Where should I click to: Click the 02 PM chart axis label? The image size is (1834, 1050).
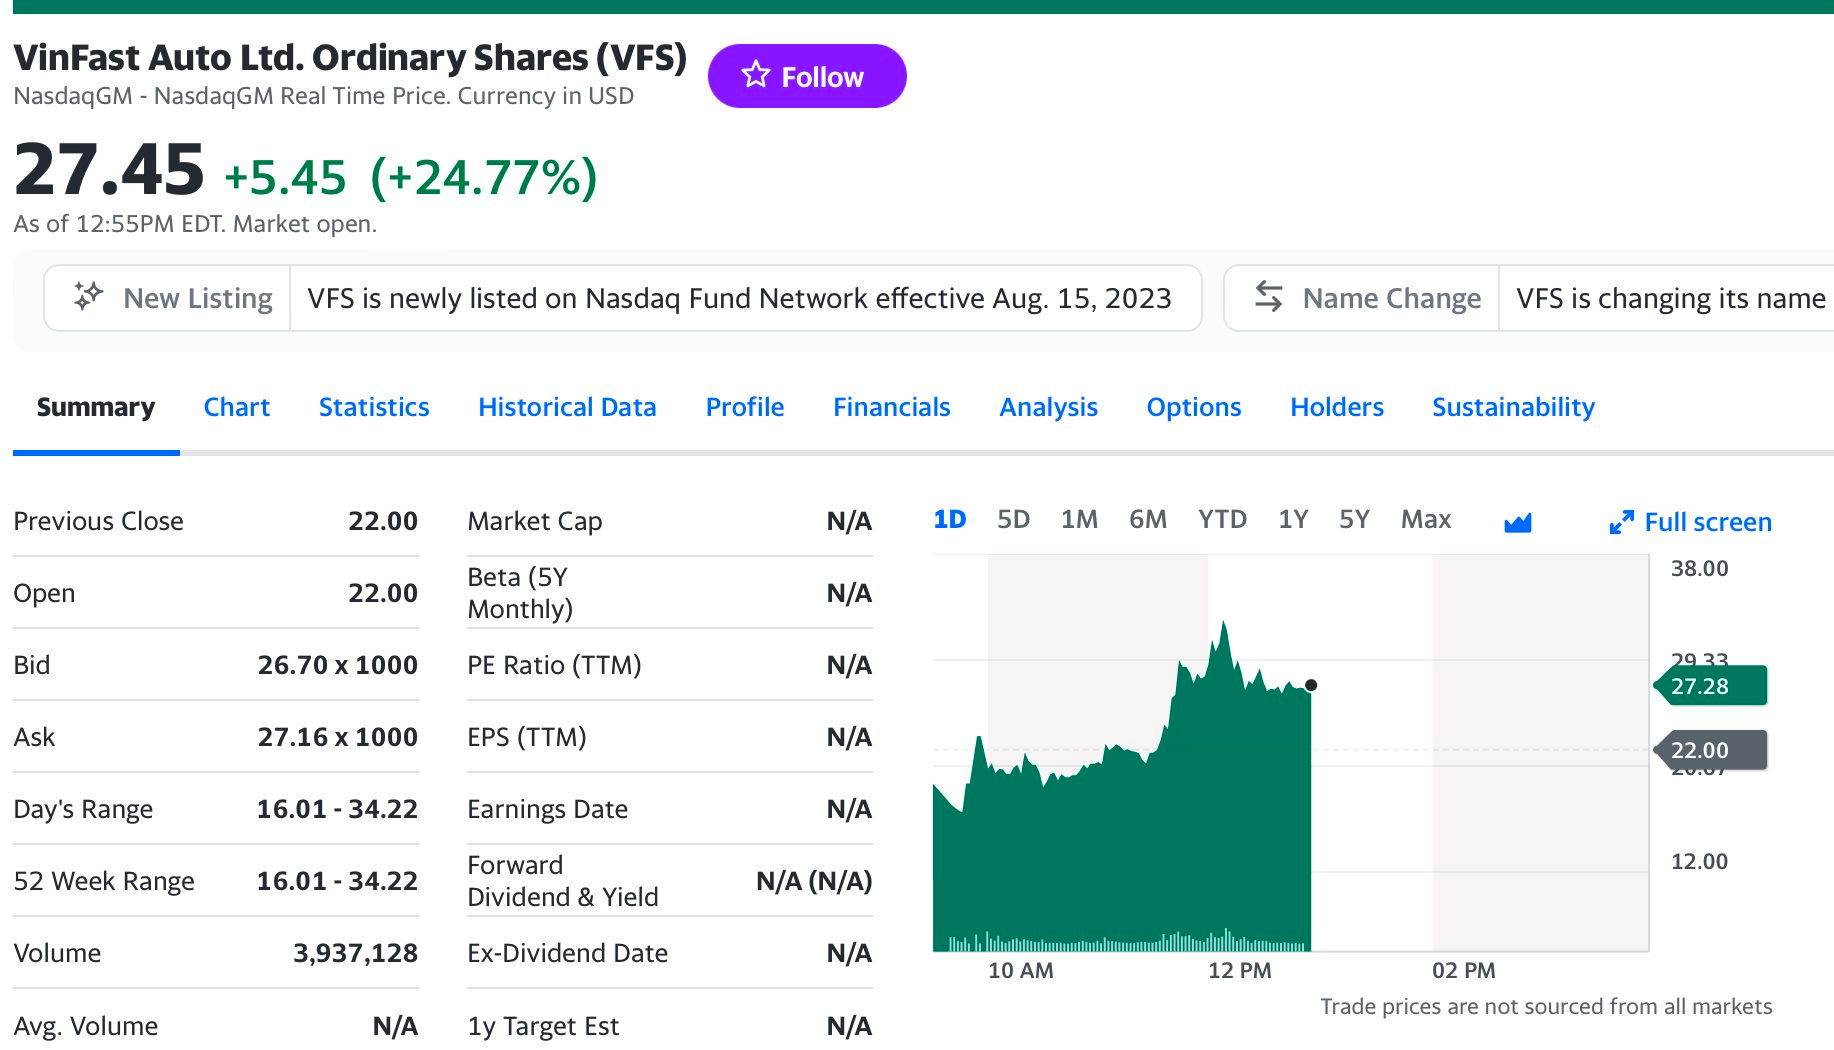coord(1464,970)
